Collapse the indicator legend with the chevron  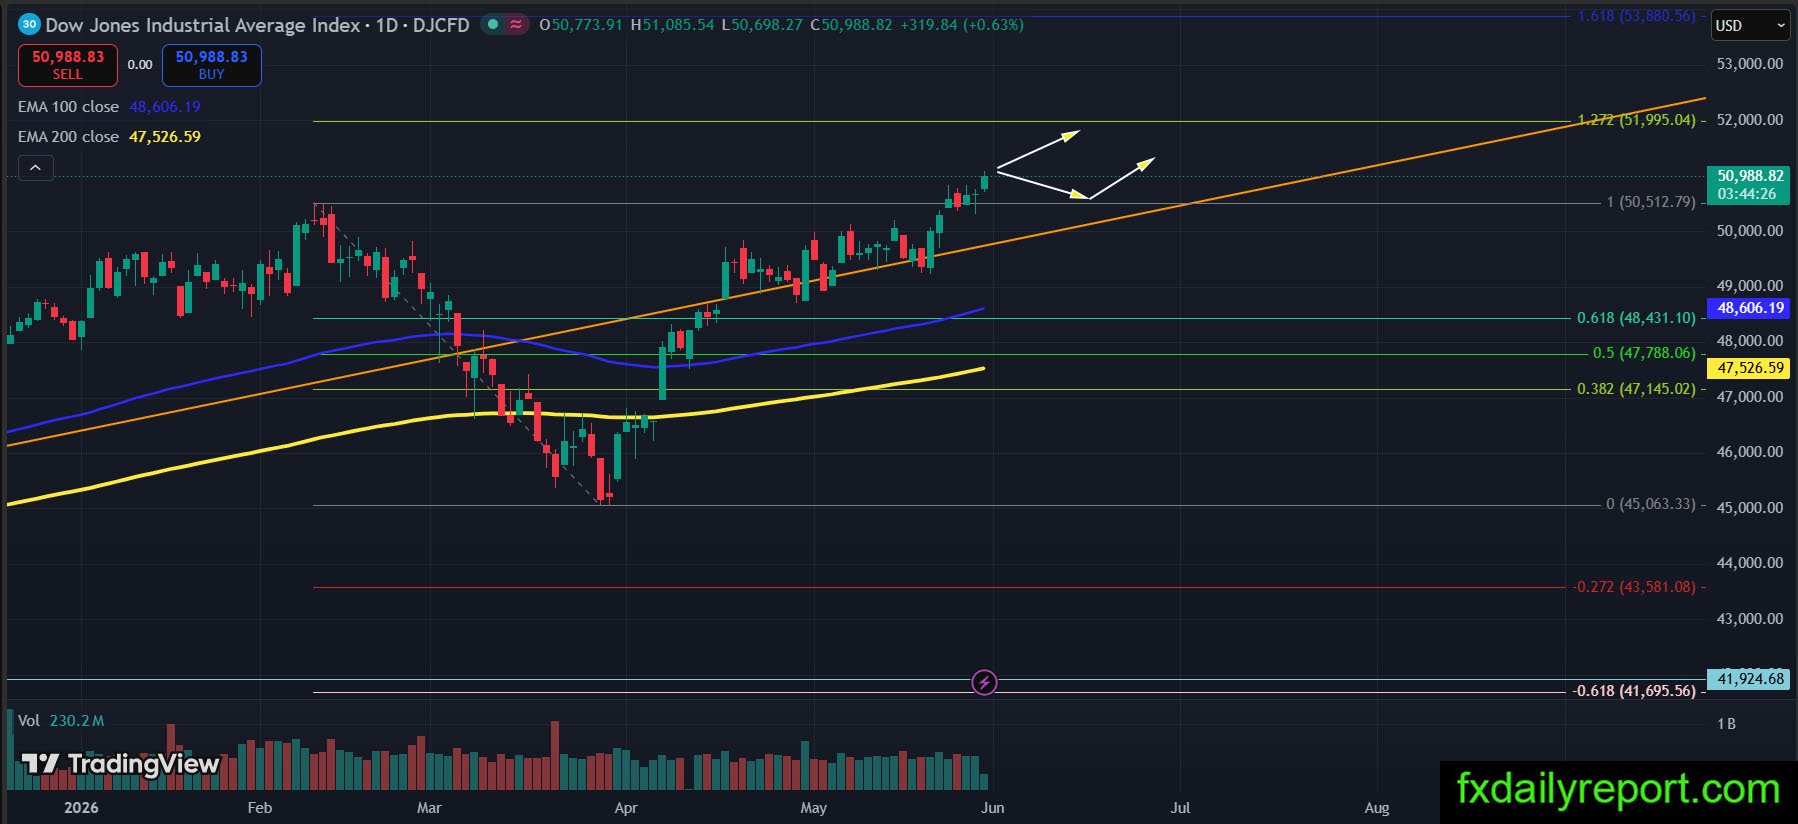pyautogui.click(x=35, y=168)
